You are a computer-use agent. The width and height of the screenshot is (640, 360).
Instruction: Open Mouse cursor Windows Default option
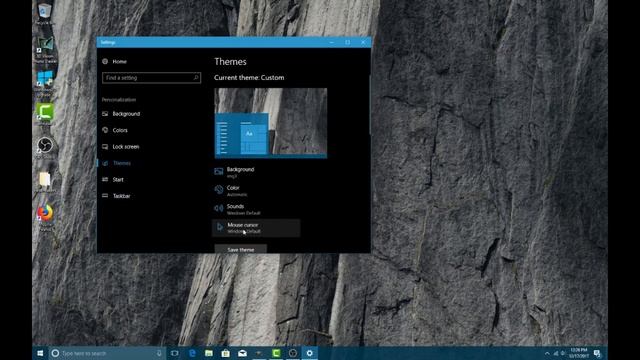[256, 228]
